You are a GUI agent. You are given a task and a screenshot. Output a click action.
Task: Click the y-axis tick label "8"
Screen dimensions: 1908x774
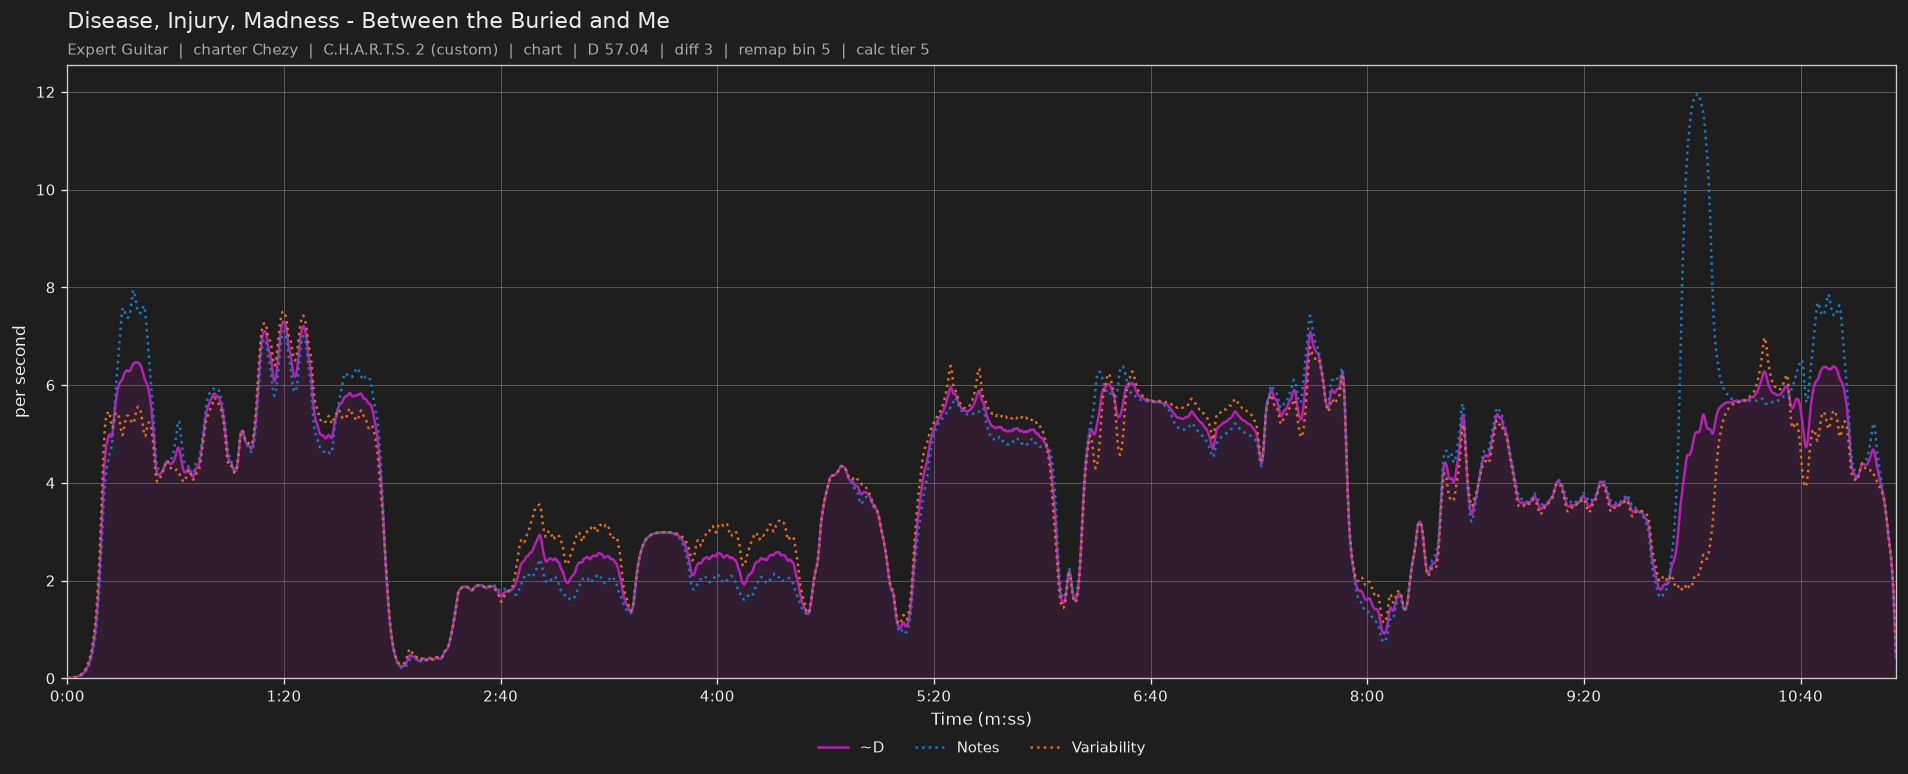coord(51,288)
